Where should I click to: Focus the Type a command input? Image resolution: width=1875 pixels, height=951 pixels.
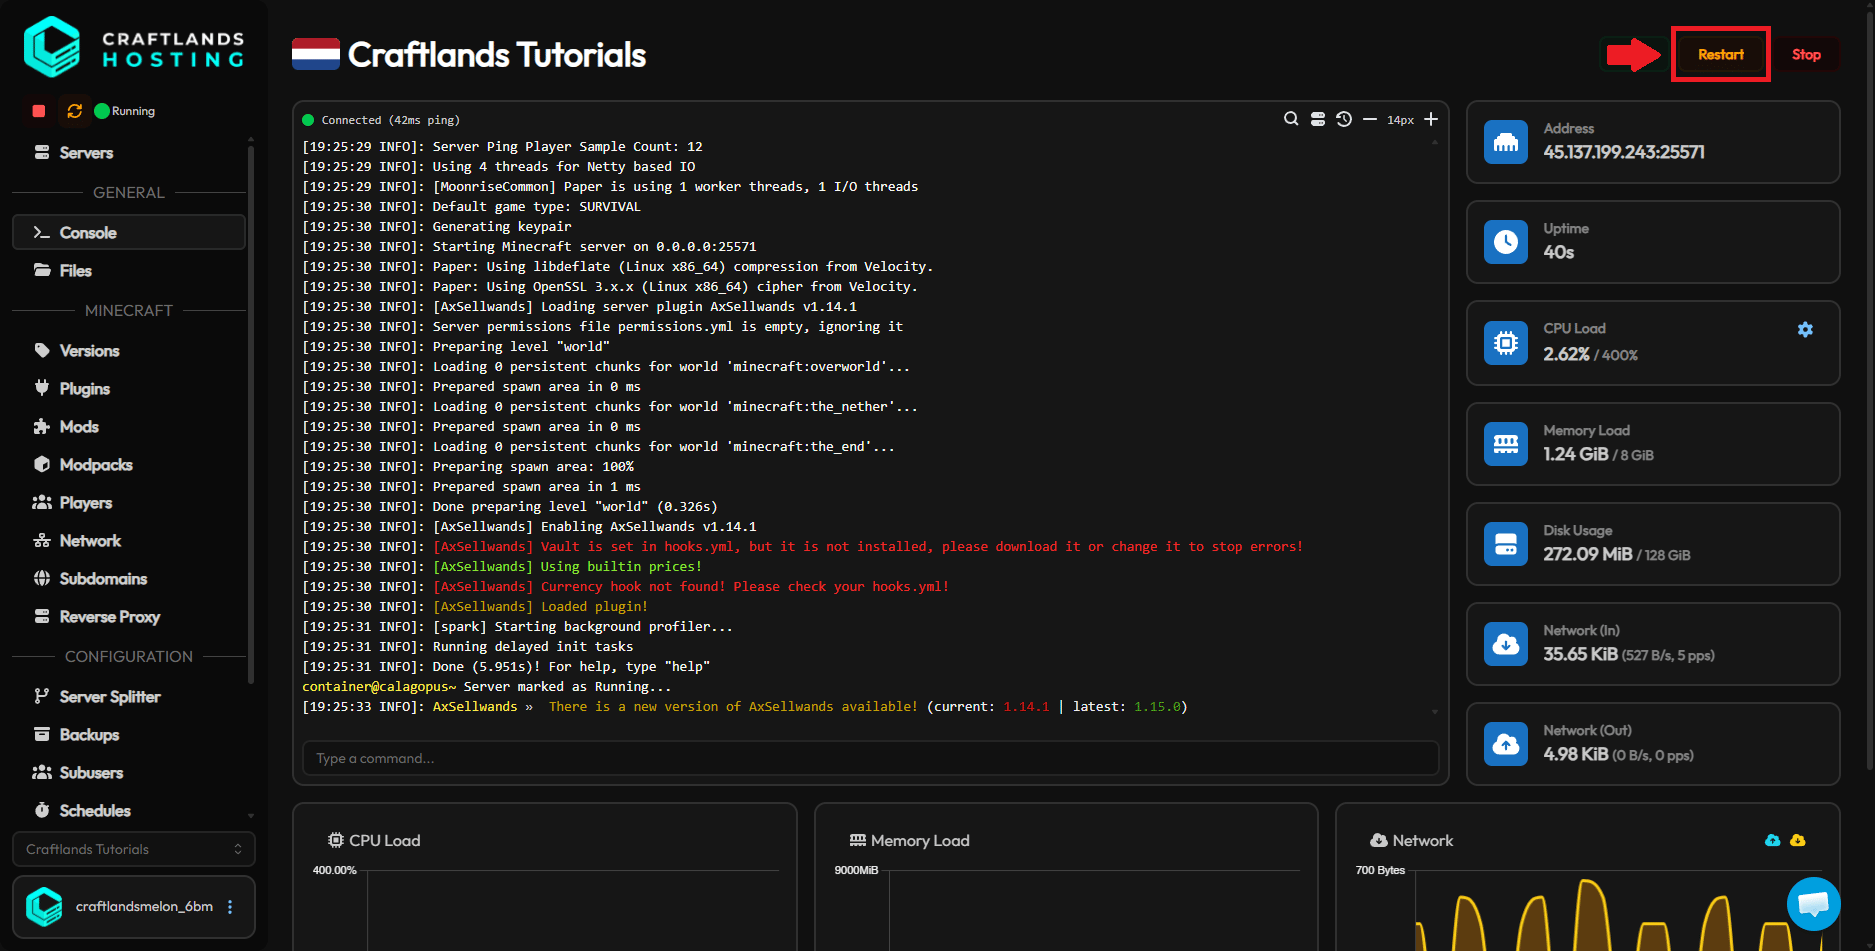point(870,758)
